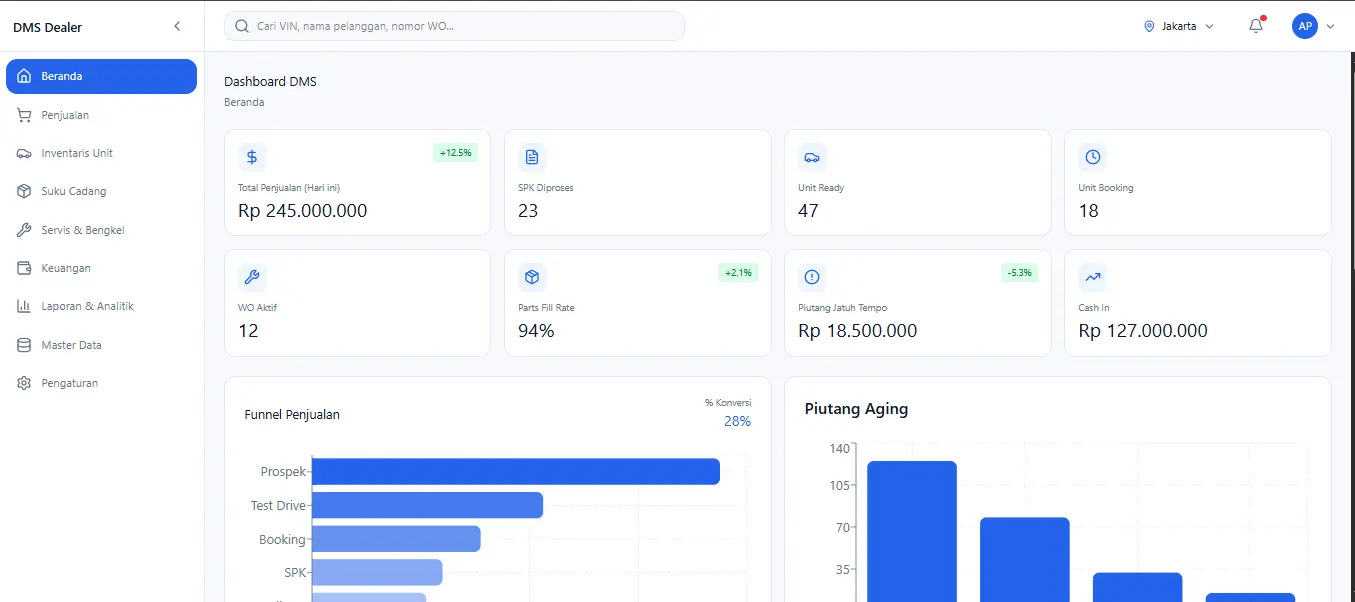Open the AP user avatar menu

(x=1312, y=27)
